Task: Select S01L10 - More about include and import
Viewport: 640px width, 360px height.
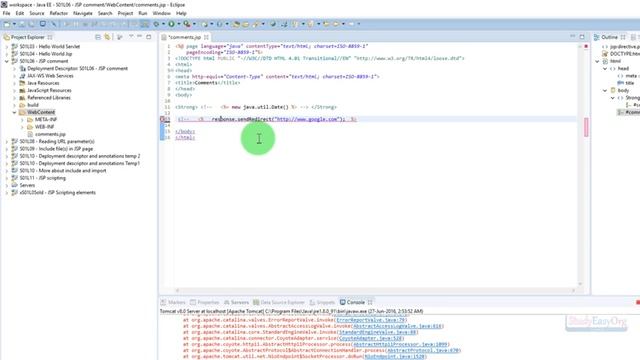Action: [62, 171]
